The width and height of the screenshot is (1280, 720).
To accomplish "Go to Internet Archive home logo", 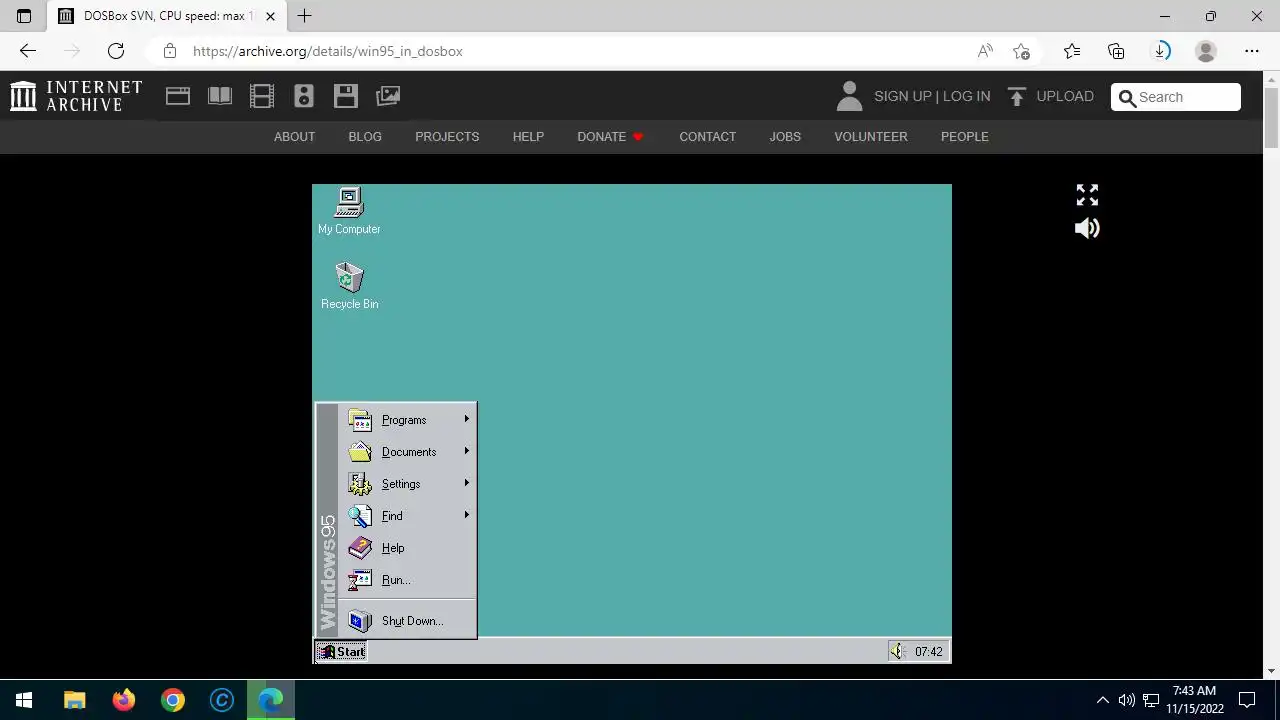I will pyautogui.click(x=76, y=96).
